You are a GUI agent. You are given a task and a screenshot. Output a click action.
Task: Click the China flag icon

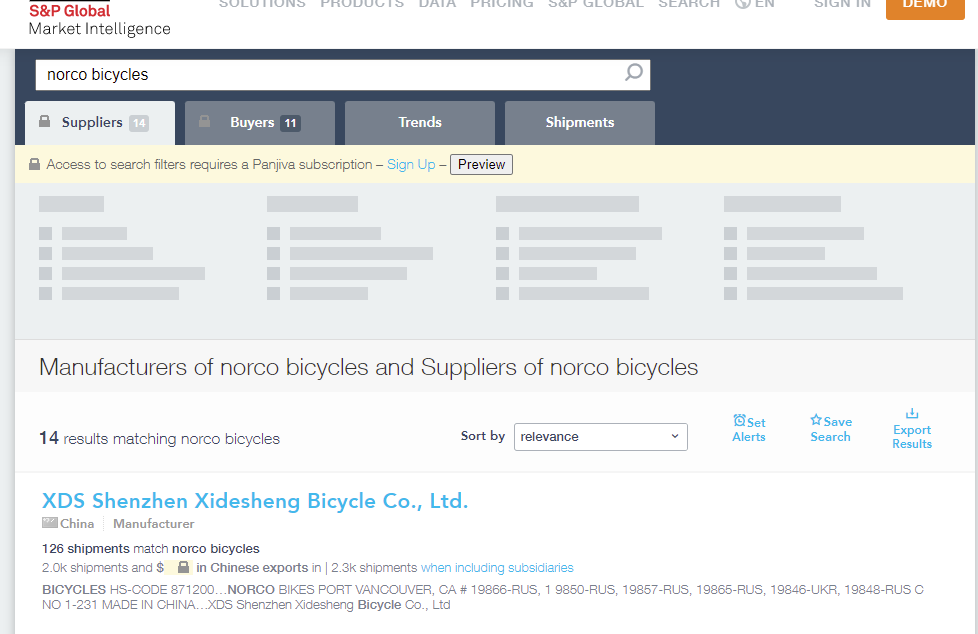tap(50, 523)
